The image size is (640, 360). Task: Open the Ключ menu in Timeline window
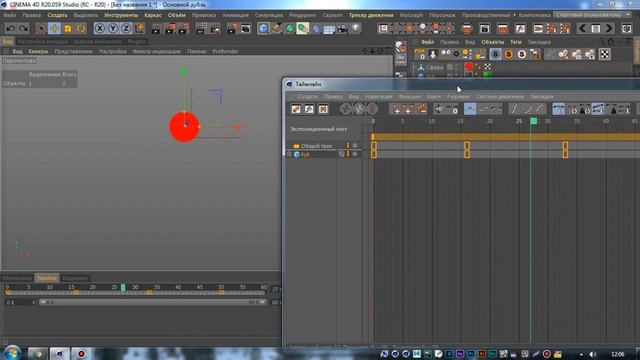tap(433, 97)
